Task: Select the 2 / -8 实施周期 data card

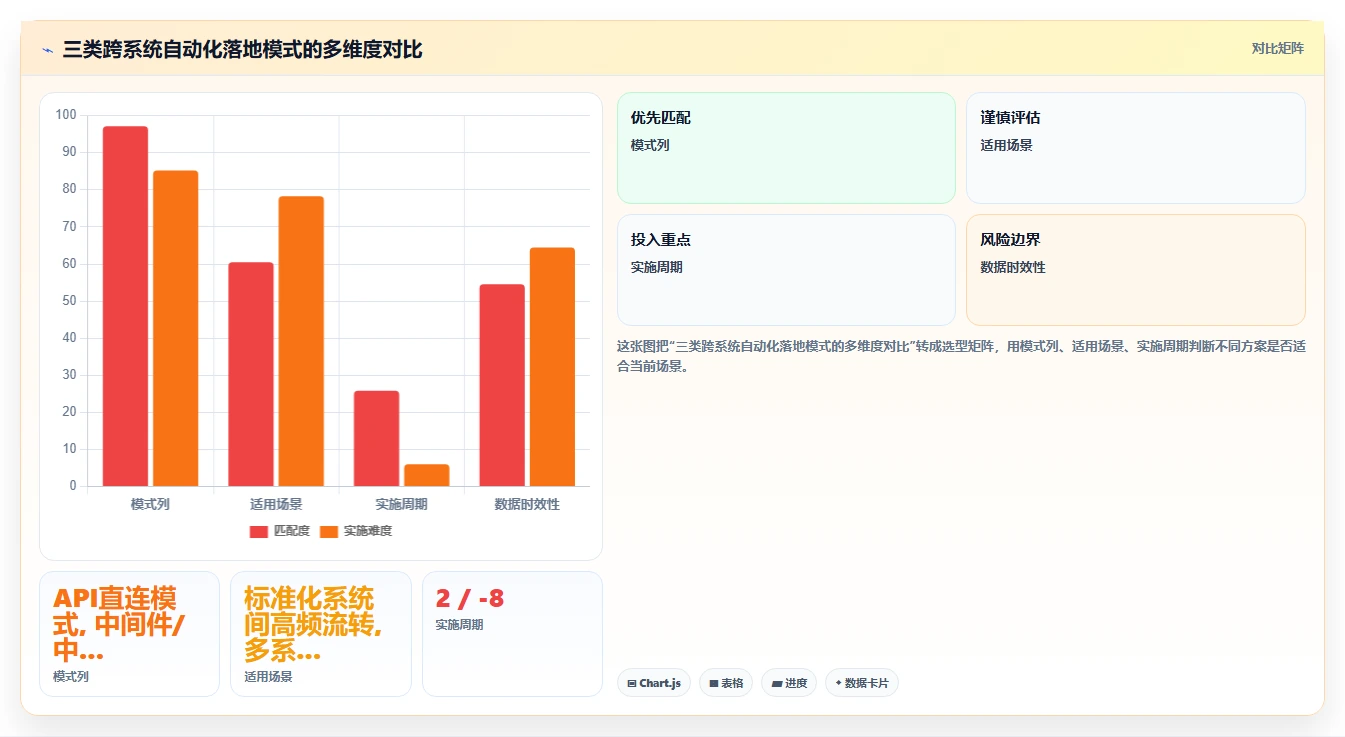Action: [512, 634]
